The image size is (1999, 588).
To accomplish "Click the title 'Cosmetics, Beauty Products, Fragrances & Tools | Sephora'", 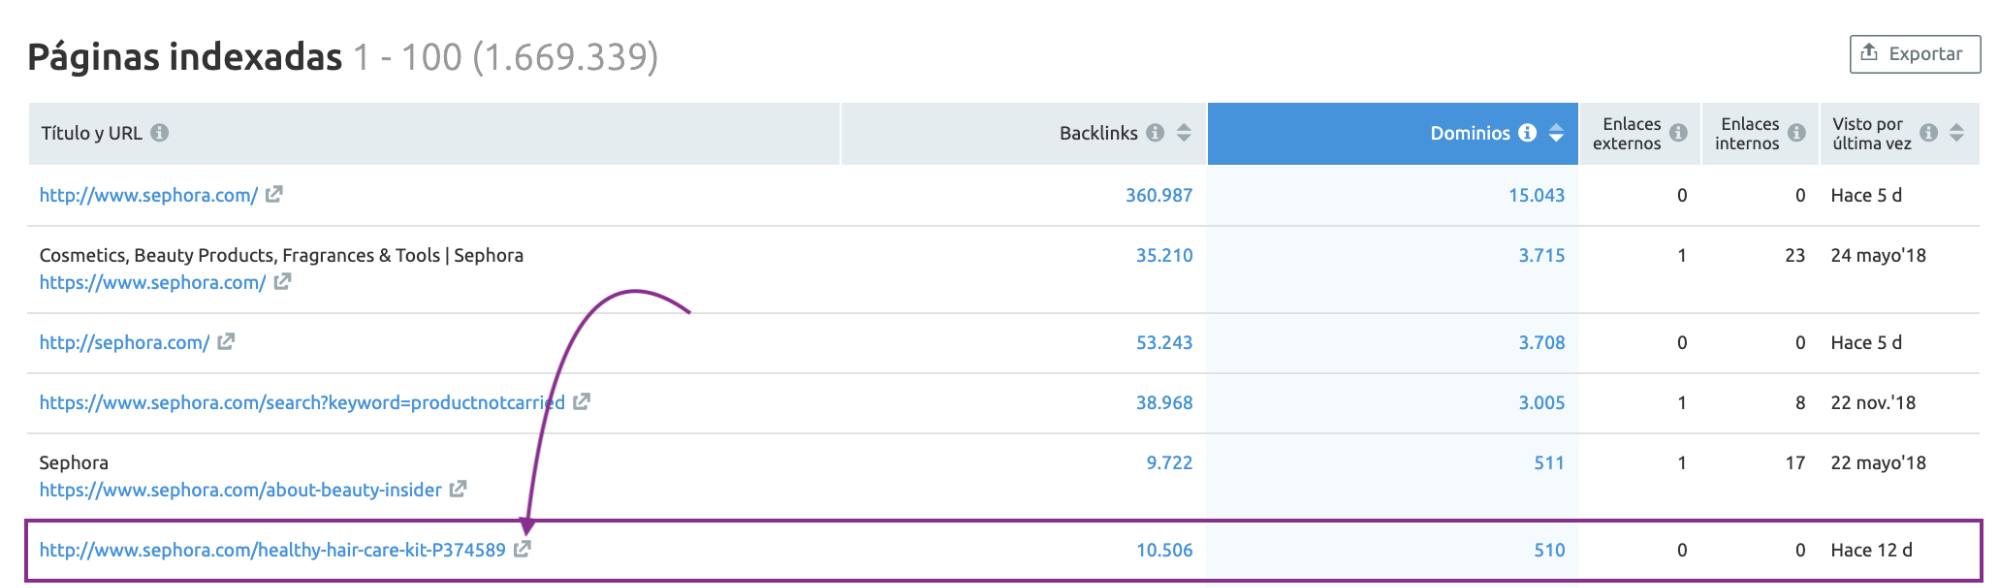I will coord(281,255).
